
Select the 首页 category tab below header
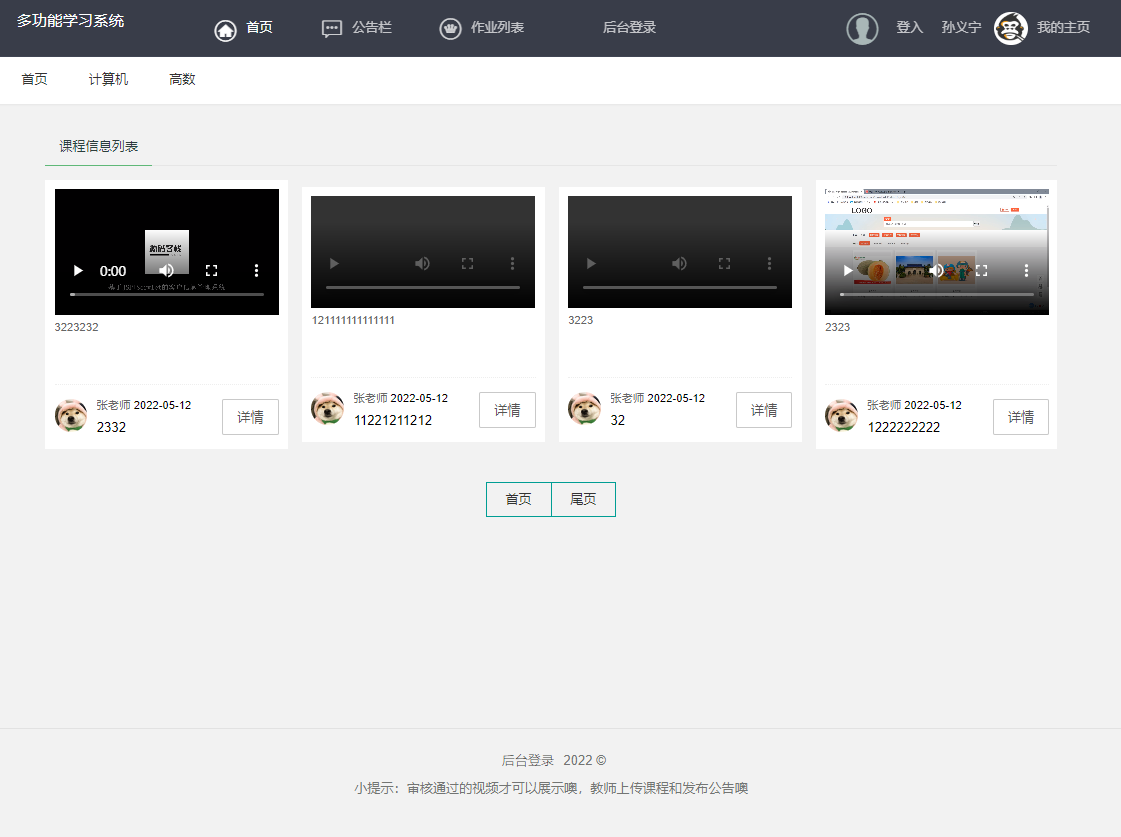click(34, 79)
